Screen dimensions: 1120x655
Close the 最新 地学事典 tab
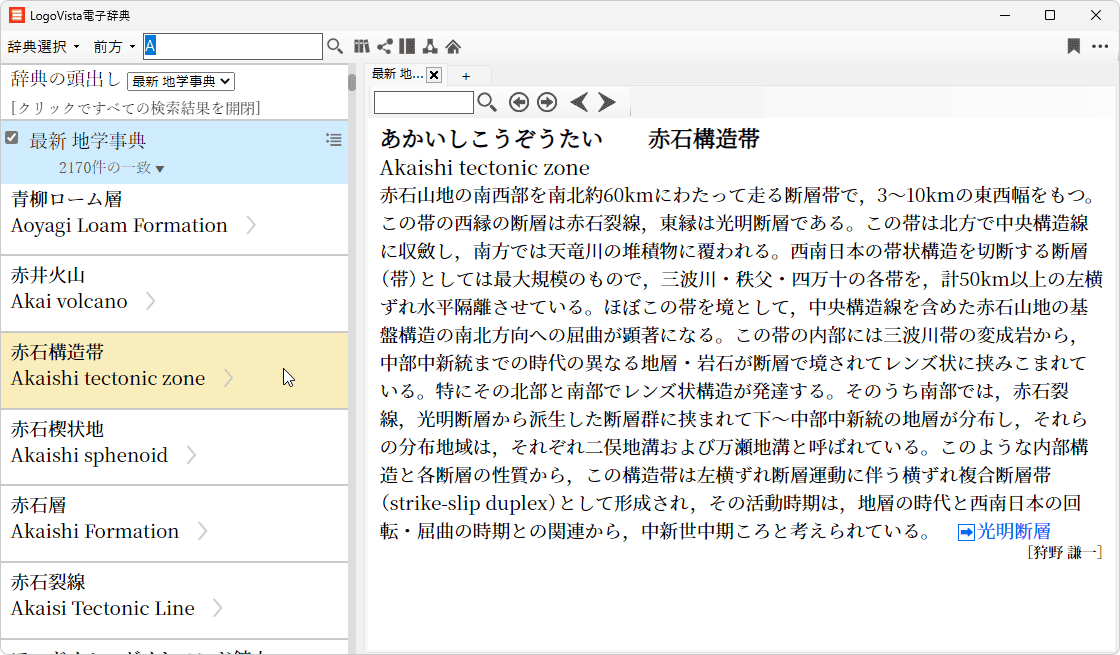[434, 75]
